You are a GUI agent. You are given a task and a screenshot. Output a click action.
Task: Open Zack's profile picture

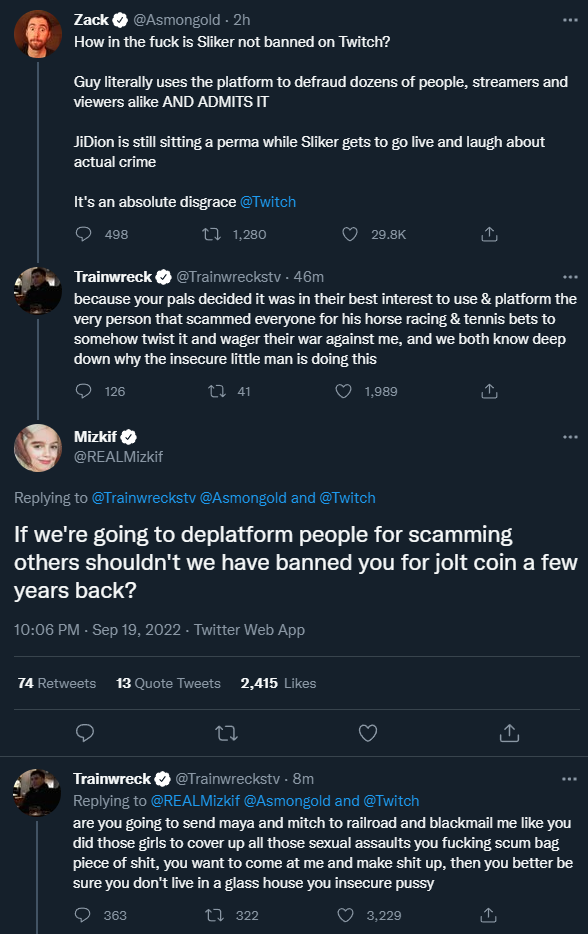[x=38, y=34]
